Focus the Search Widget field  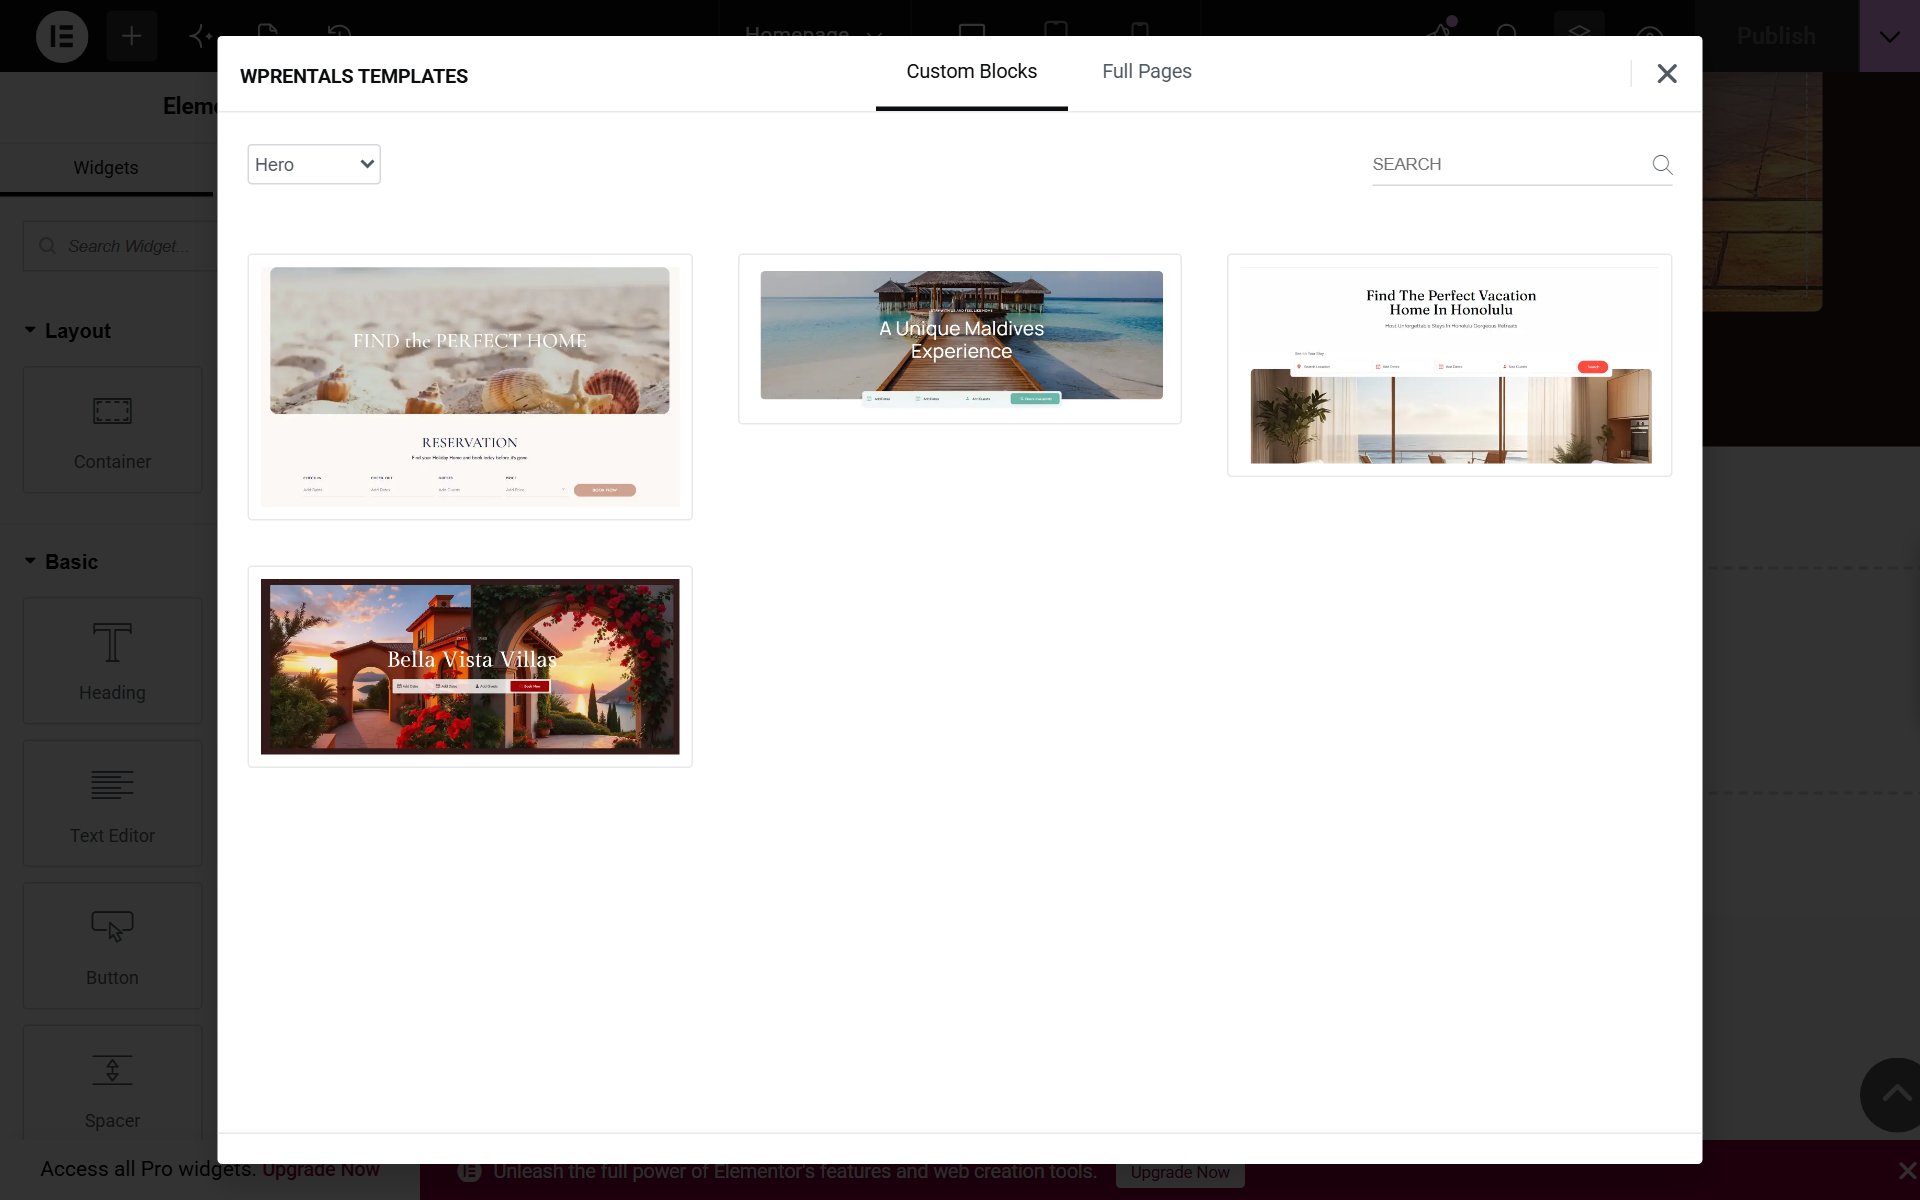coord(120,246)
